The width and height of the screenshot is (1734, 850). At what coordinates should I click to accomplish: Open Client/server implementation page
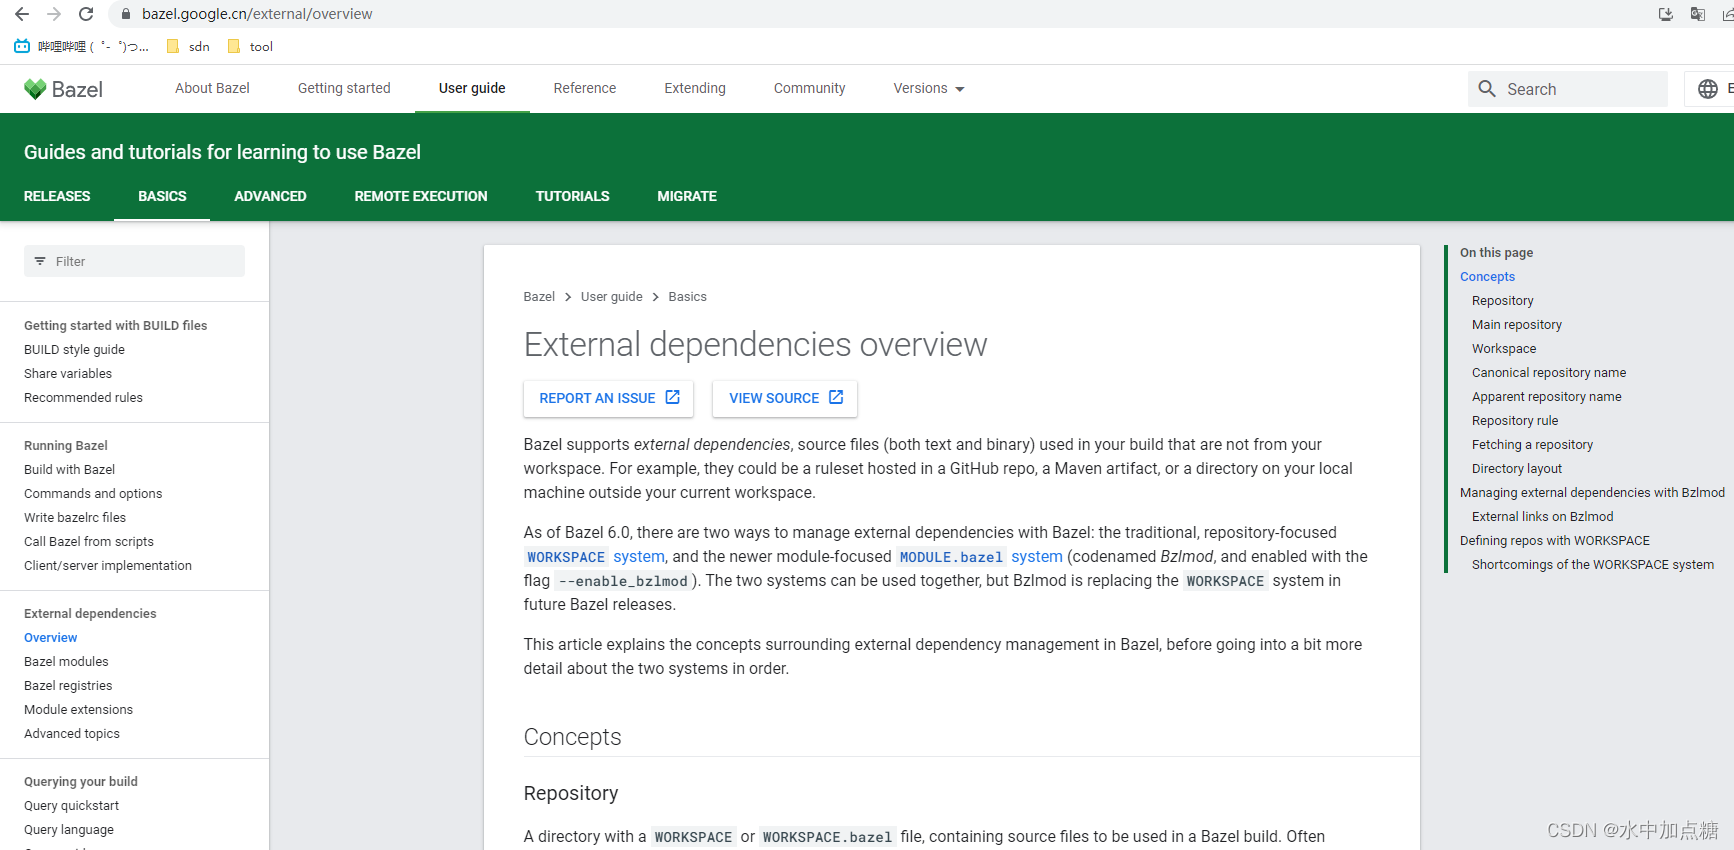pos(108,566)
